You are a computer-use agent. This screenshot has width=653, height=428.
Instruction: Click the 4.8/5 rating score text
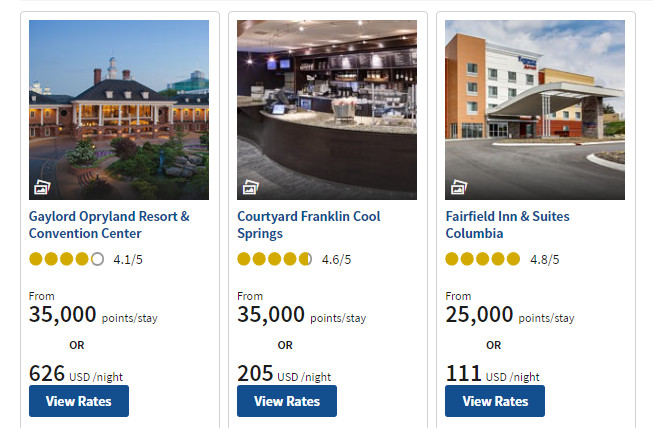[x=544, y=260]
